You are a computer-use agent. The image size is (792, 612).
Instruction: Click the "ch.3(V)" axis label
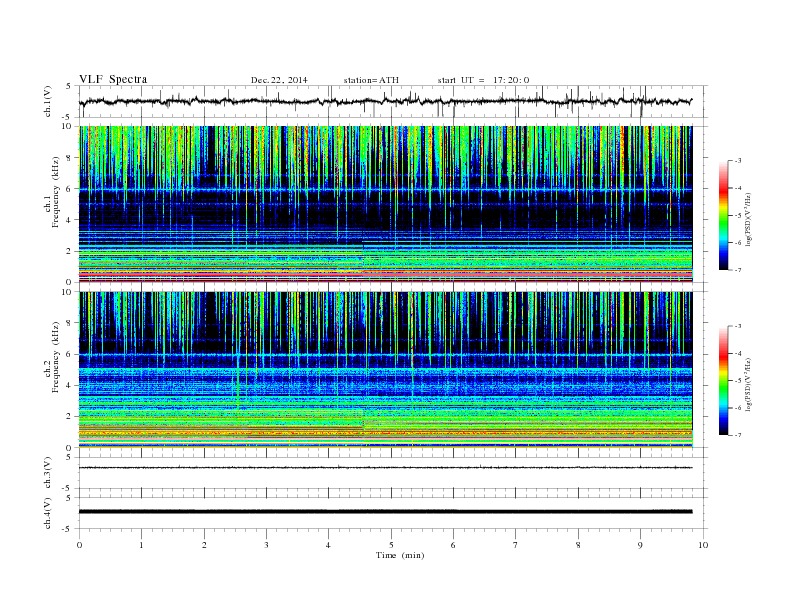48,473
